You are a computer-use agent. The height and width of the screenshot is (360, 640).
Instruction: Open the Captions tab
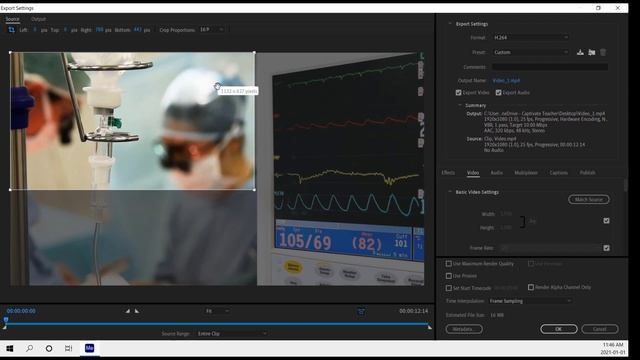(x=558, y=173)
